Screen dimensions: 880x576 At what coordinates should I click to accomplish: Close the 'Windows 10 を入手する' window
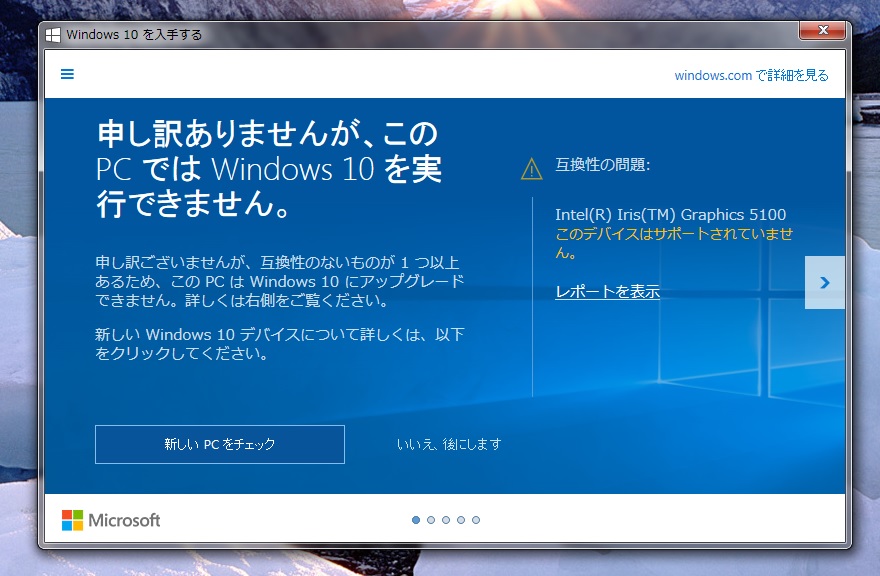822,30
